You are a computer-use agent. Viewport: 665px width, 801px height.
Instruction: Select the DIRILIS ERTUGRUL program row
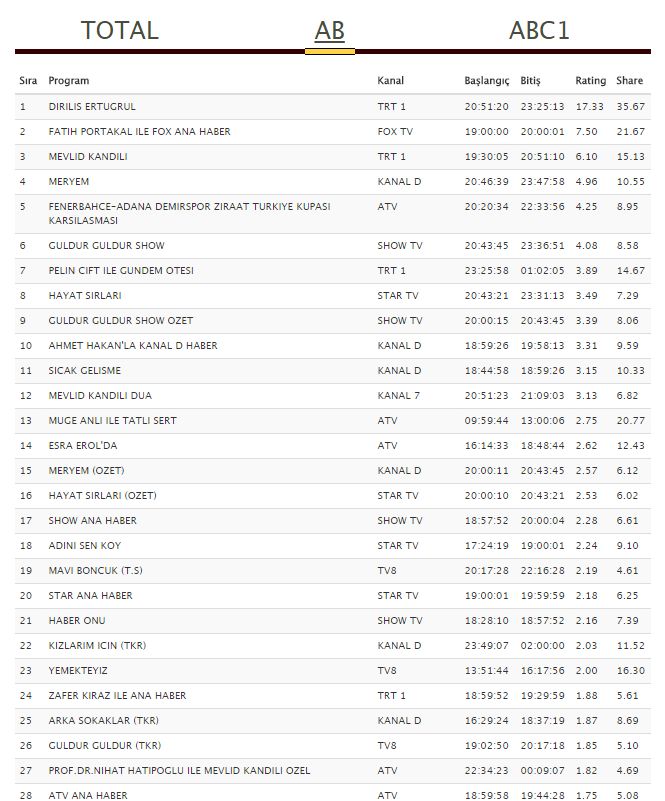point(92,106)
